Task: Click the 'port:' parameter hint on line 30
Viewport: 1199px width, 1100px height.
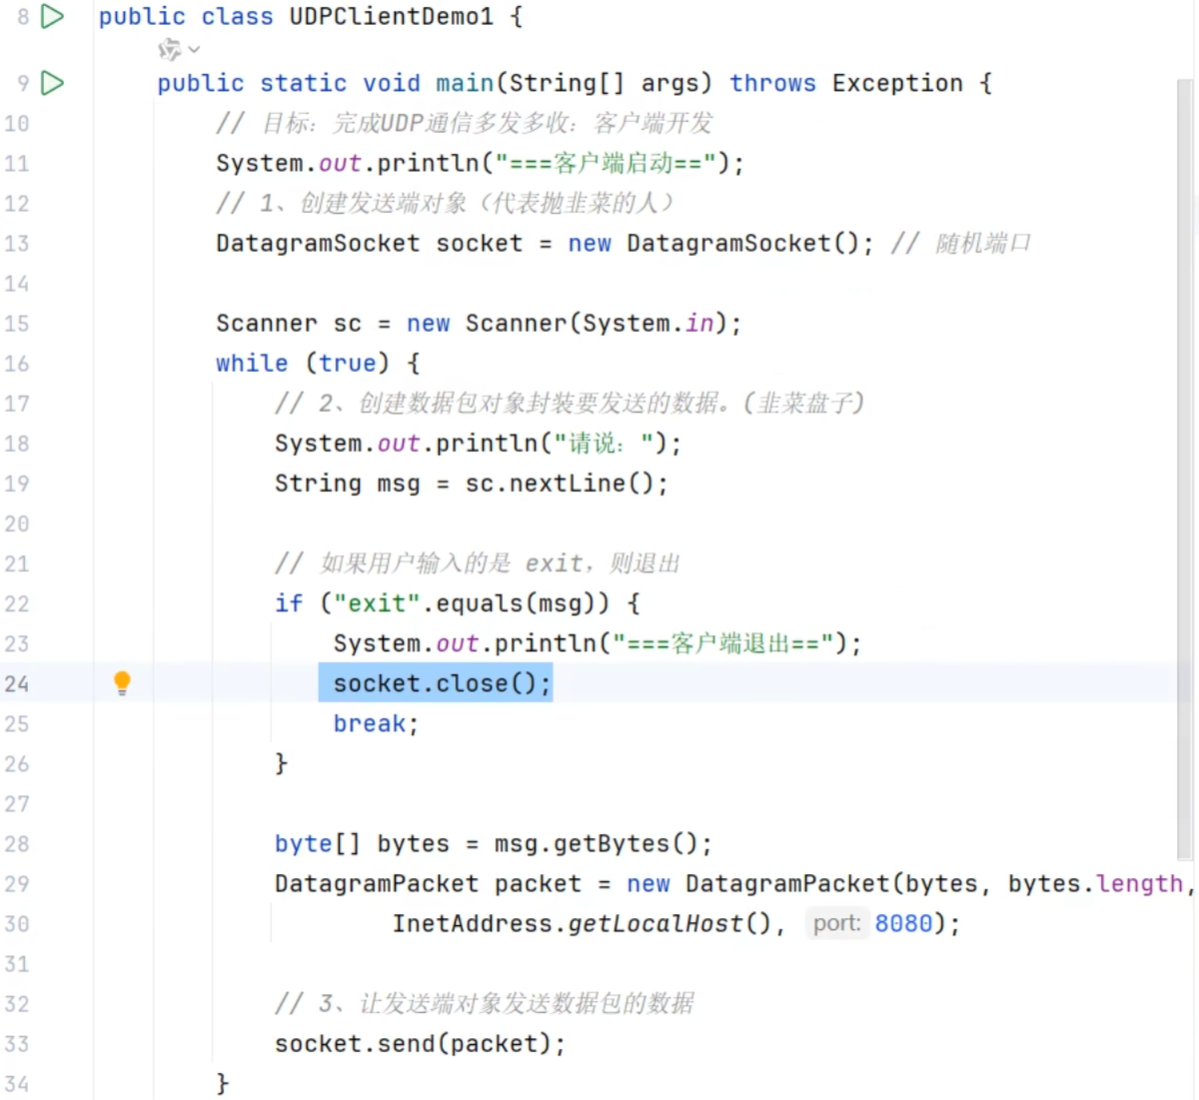Action: 837,923
